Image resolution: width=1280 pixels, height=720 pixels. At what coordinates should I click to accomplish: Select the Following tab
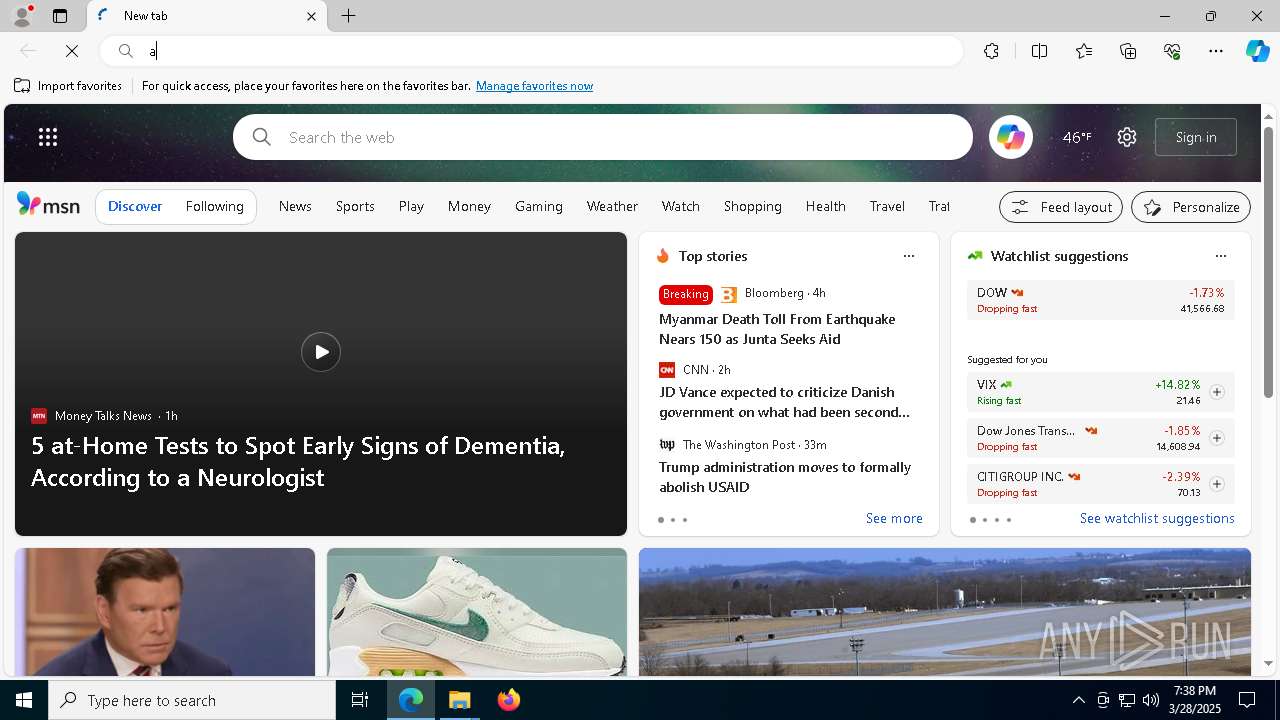click(x=215, y=206)
